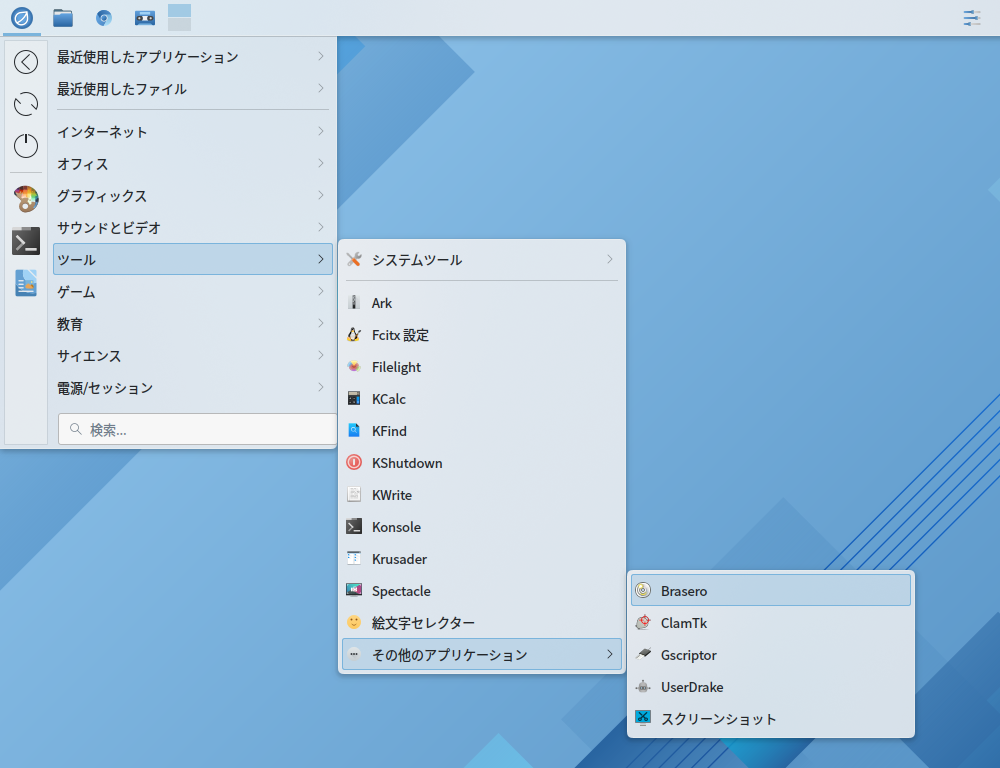Open the サイエンス category
The height and width of the screenshot is (768, 1000).
[193, 355]
